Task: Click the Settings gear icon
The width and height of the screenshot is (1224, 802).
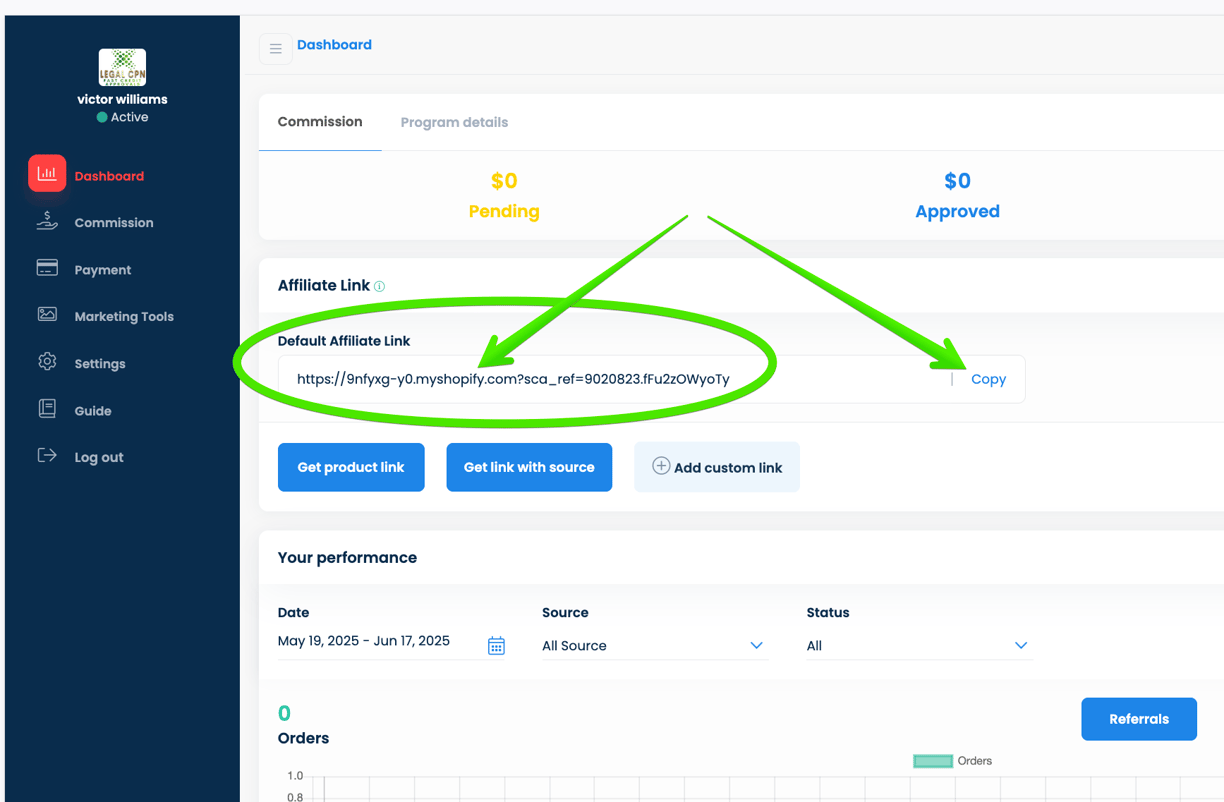Action: click(x=47, y=362)
